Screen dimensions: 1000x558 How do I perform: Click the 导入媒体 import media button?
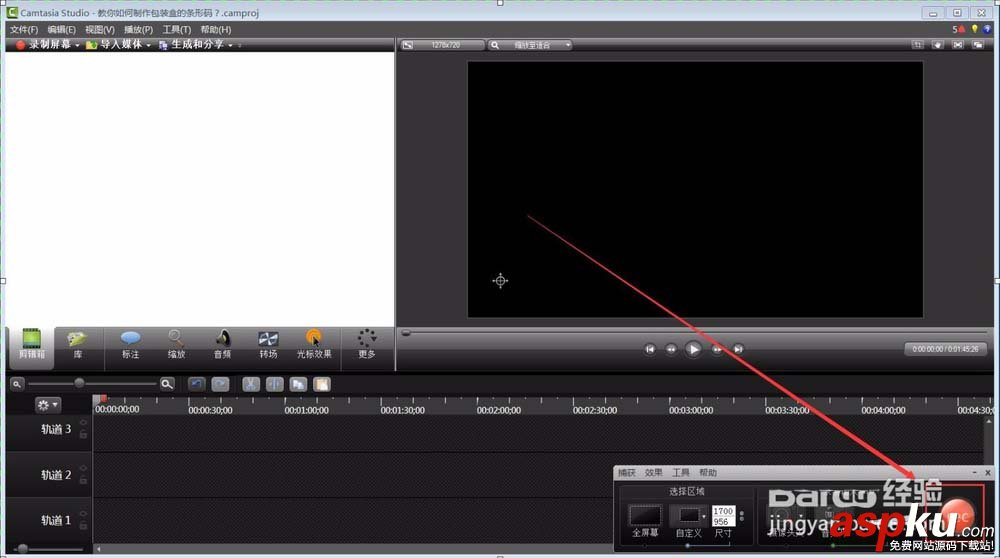[x=115, y=45]
